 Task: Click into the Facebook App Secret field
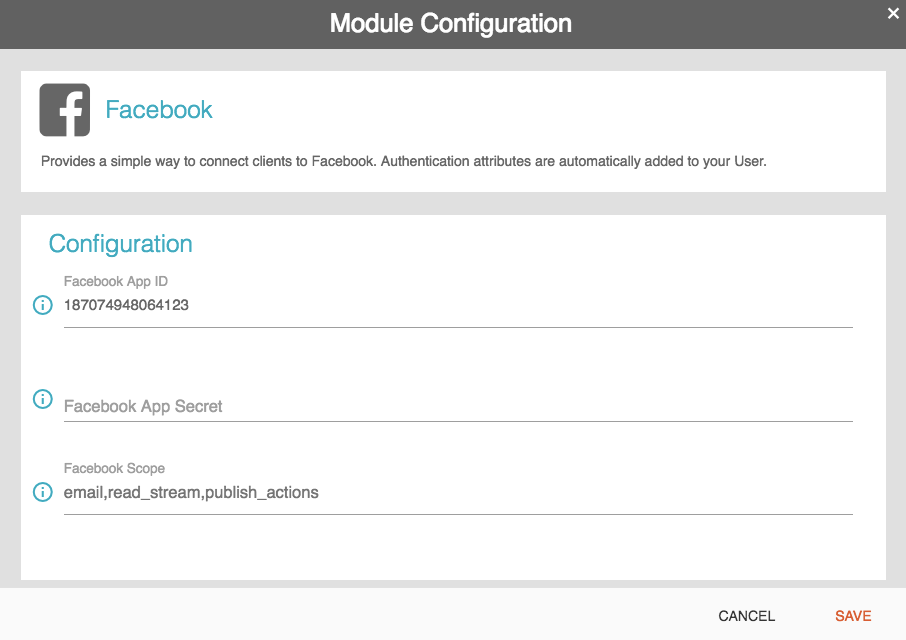pos(458,407)
